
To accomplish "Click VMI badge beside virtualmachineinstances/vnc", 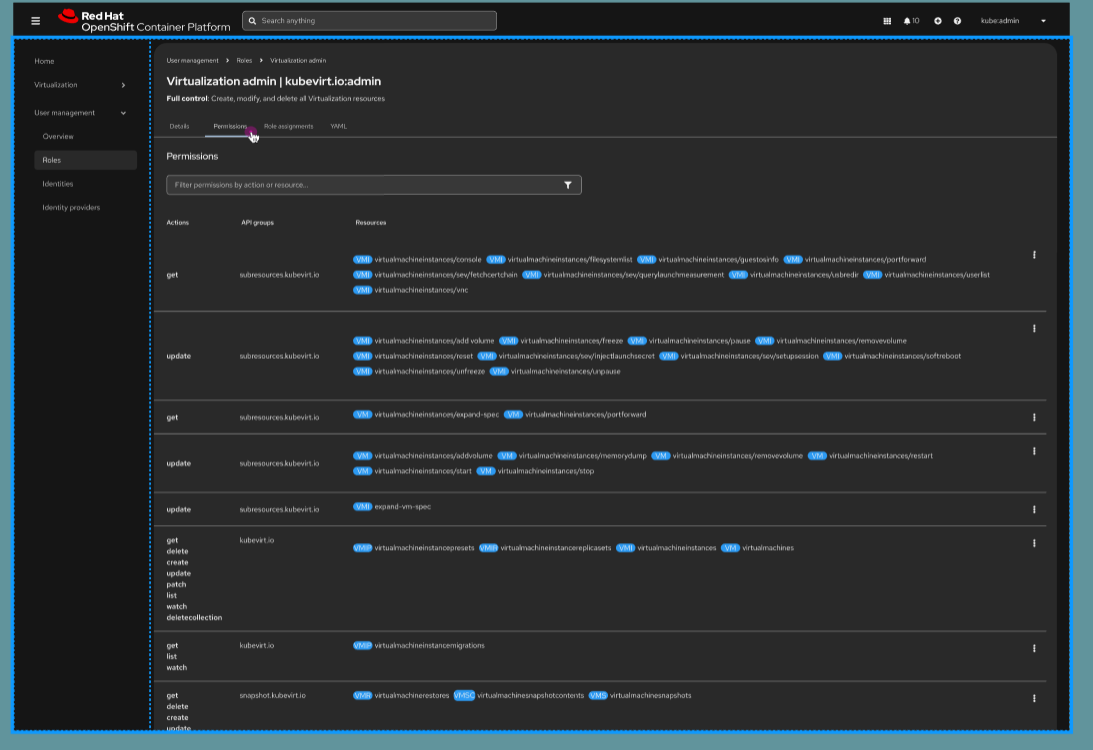I will click(x=362, y=290).
